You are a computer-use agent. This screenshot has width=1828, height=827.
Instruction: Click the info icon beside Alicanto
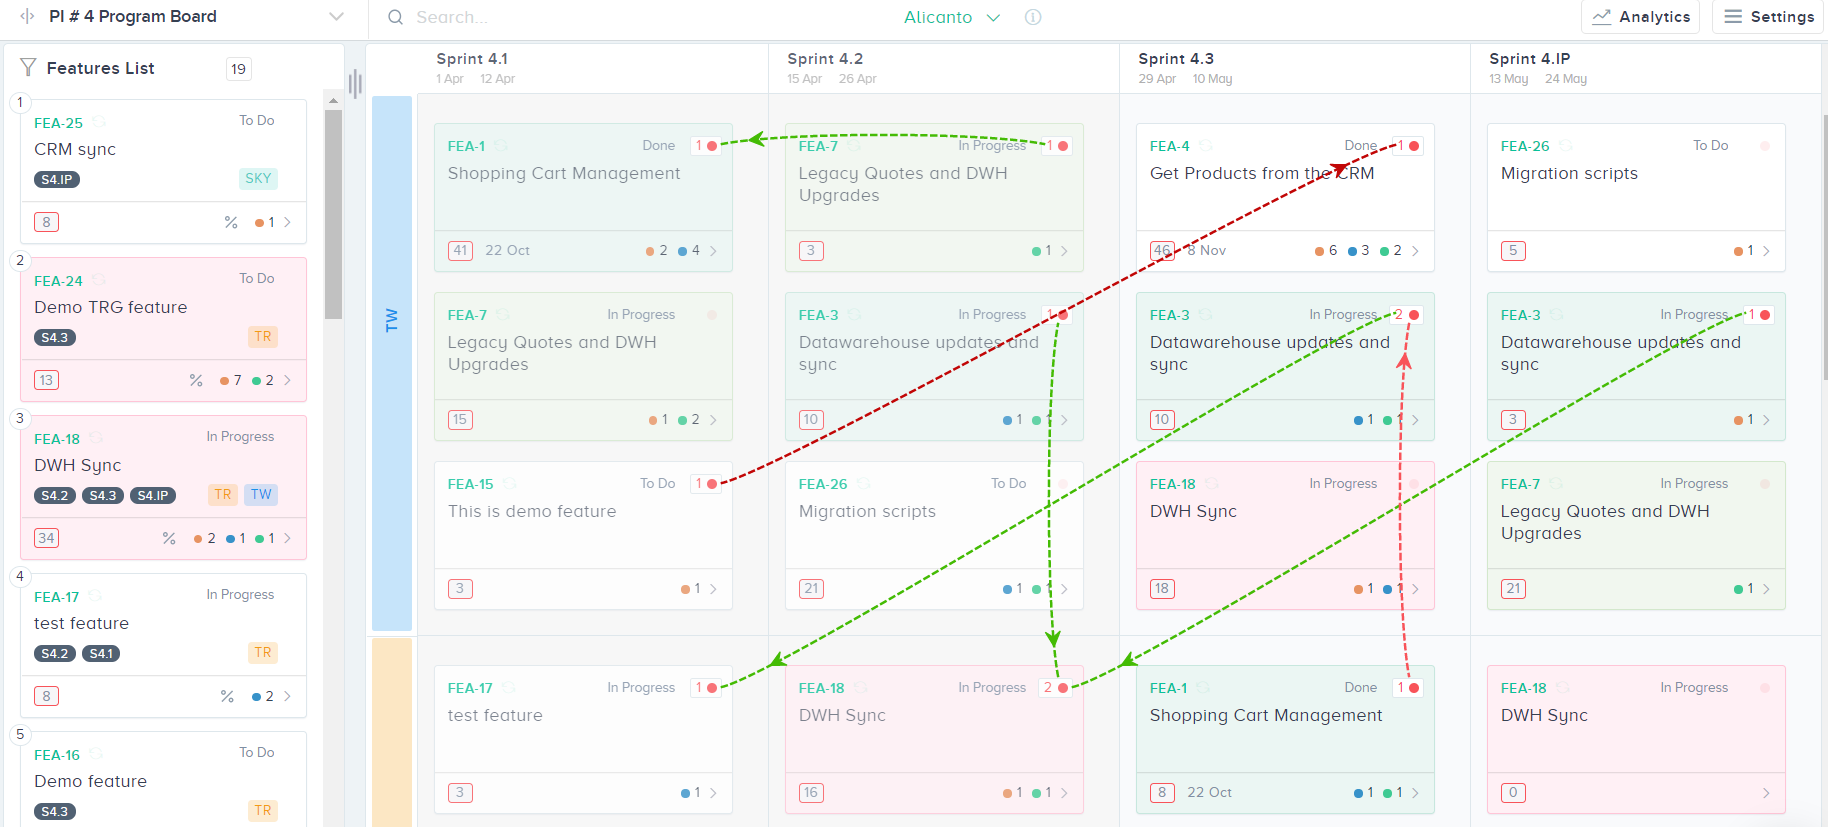[x=1033, y=17]
